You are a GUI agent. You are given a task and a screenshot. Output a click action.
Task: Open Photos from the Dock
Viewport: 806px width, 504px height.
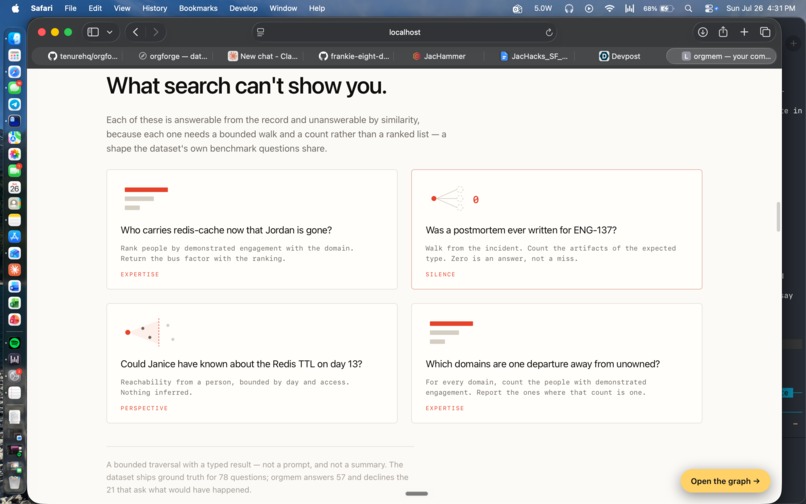[x=14, y=154]
